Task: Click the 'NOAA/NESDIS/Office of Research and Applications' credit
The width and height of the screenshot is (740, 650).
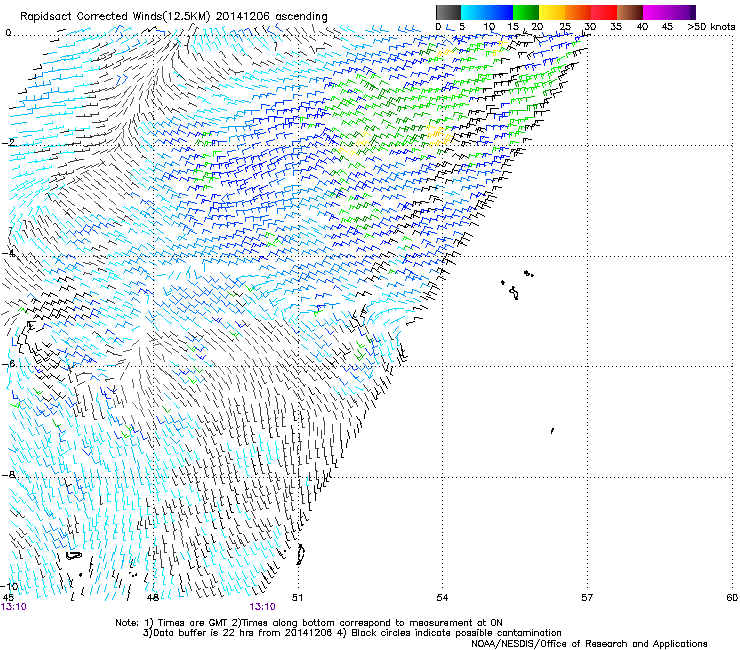Action: click(589, 644)
